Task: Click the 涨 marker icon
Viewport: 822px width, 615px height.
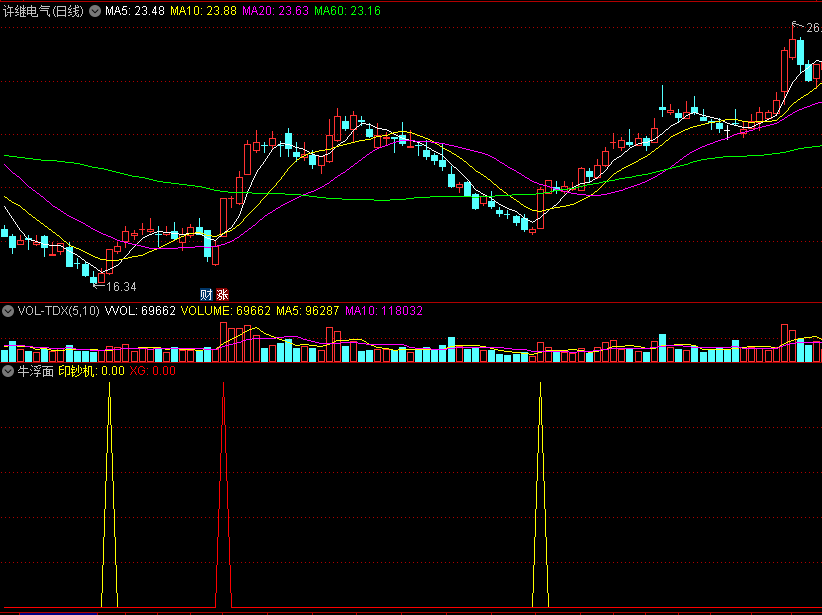Action: click(222, 294)
